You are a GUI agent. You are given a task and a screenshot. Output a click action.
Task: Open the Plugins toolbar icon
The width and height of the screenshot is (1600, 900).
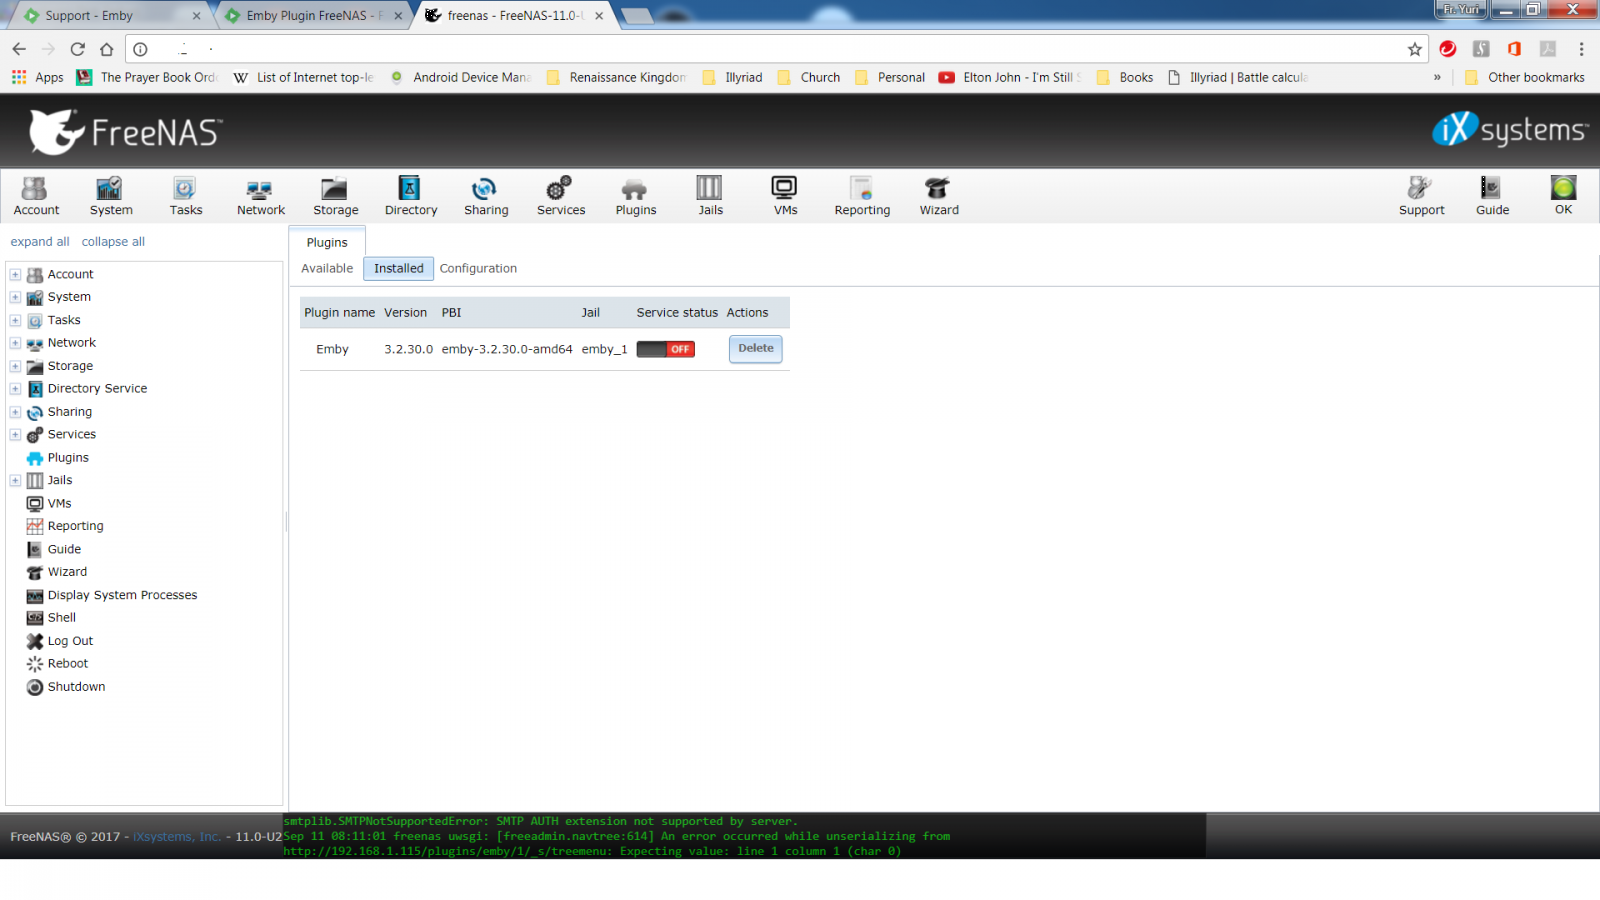click(x=636, y=196)
